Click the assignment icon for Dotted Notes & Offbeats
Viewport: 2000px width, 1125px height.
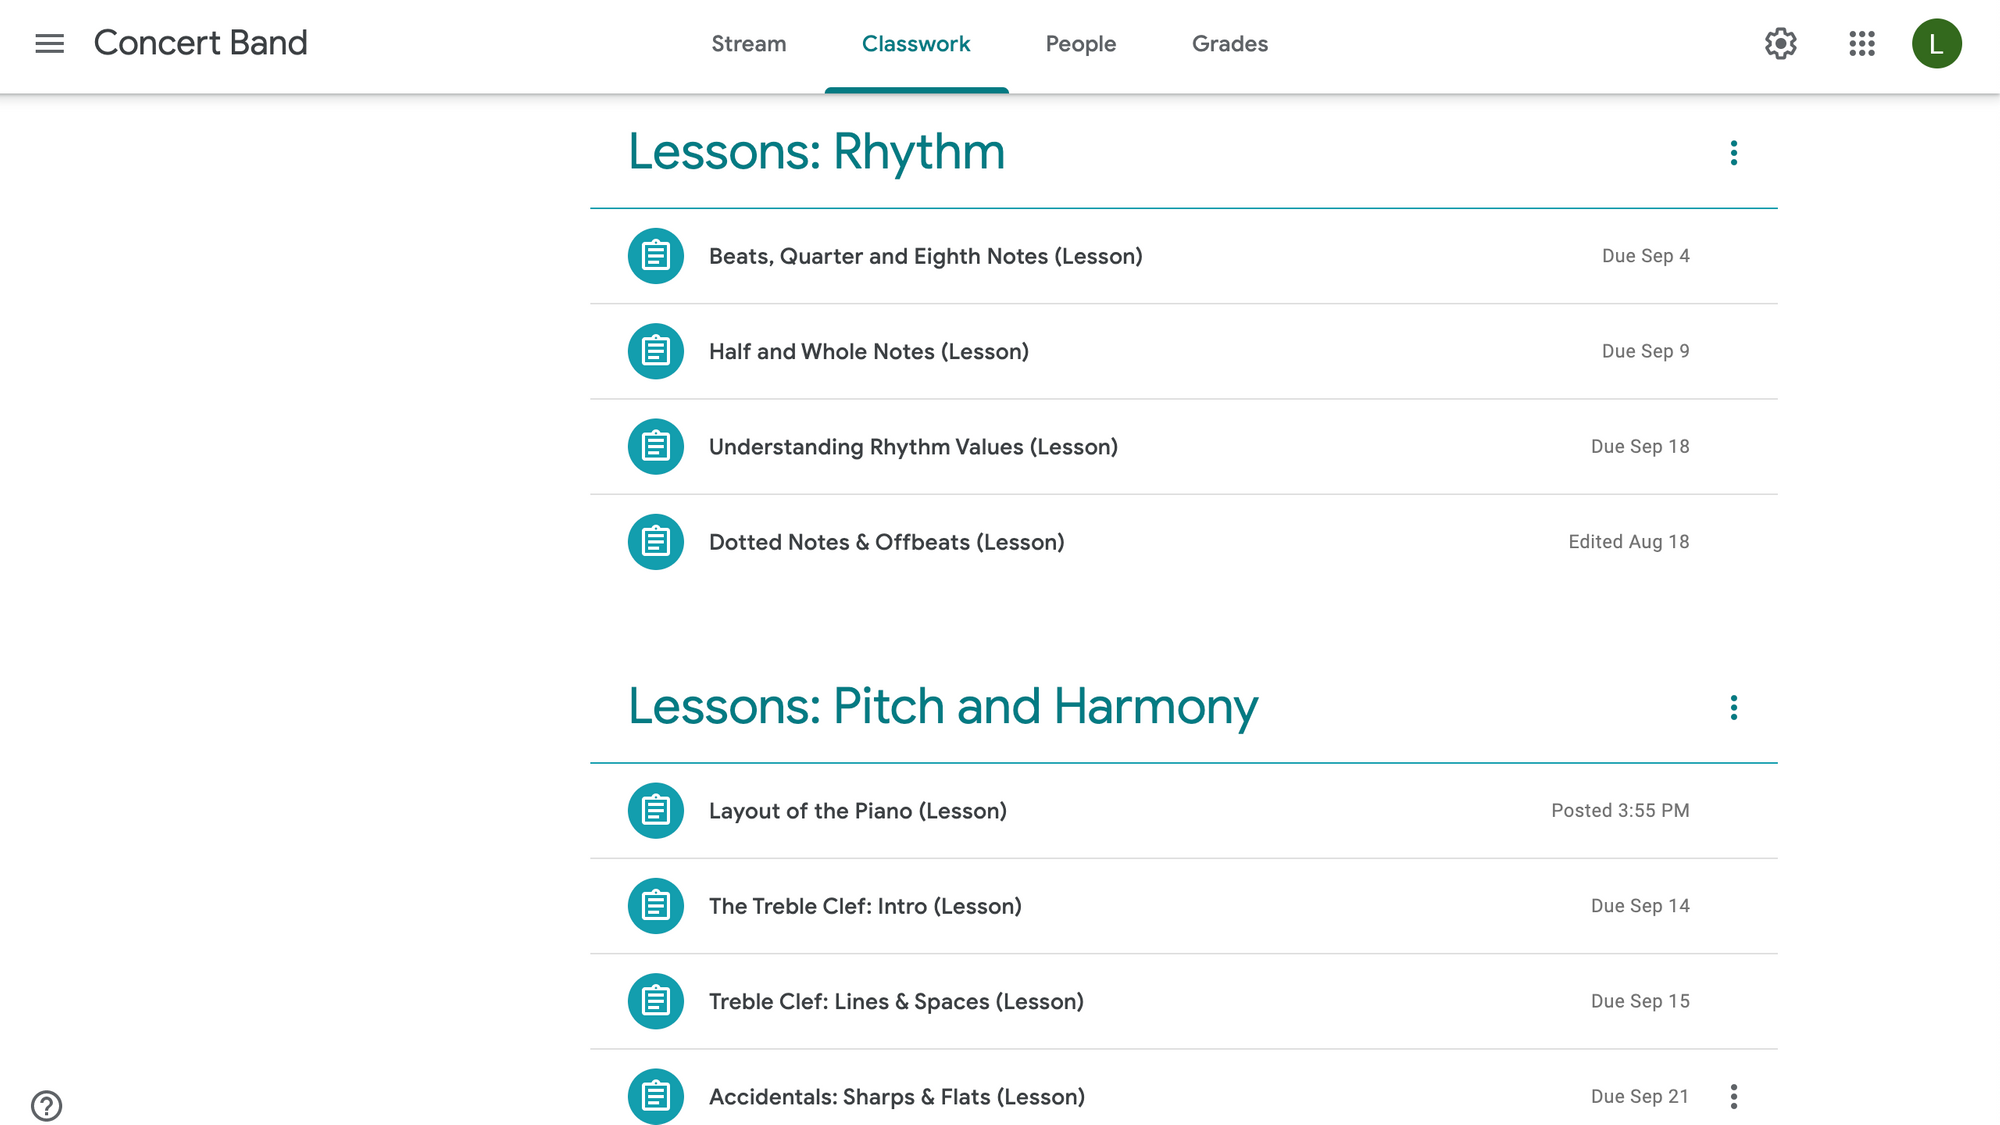coord(655,541)
